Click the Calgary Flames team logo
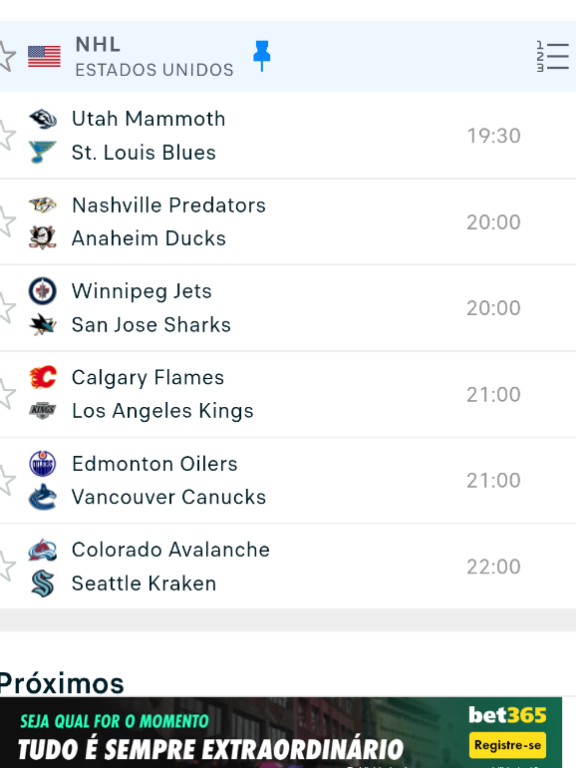This screenshot has width=576, height=768. [43, 378]
